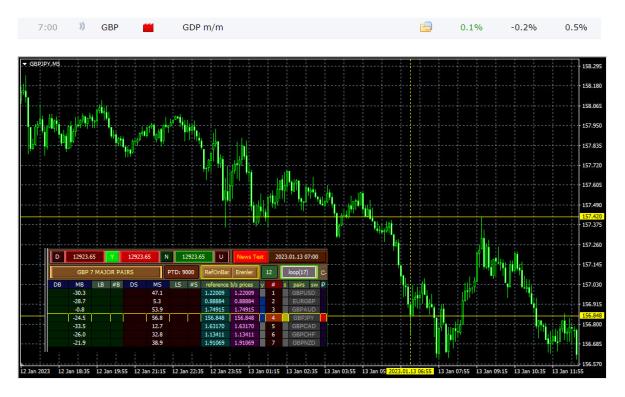Click the MS column header
The height and width of the screenshot is (397, 625).
(x=157, y=285)
